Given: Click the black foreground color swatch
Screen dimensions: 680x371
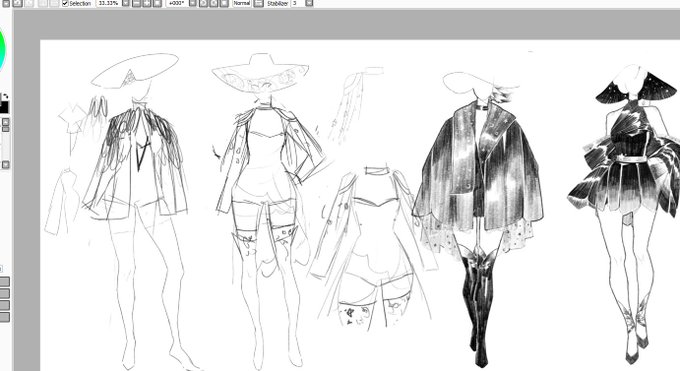Looking at the screenshot, I should (x=3, y=107).
